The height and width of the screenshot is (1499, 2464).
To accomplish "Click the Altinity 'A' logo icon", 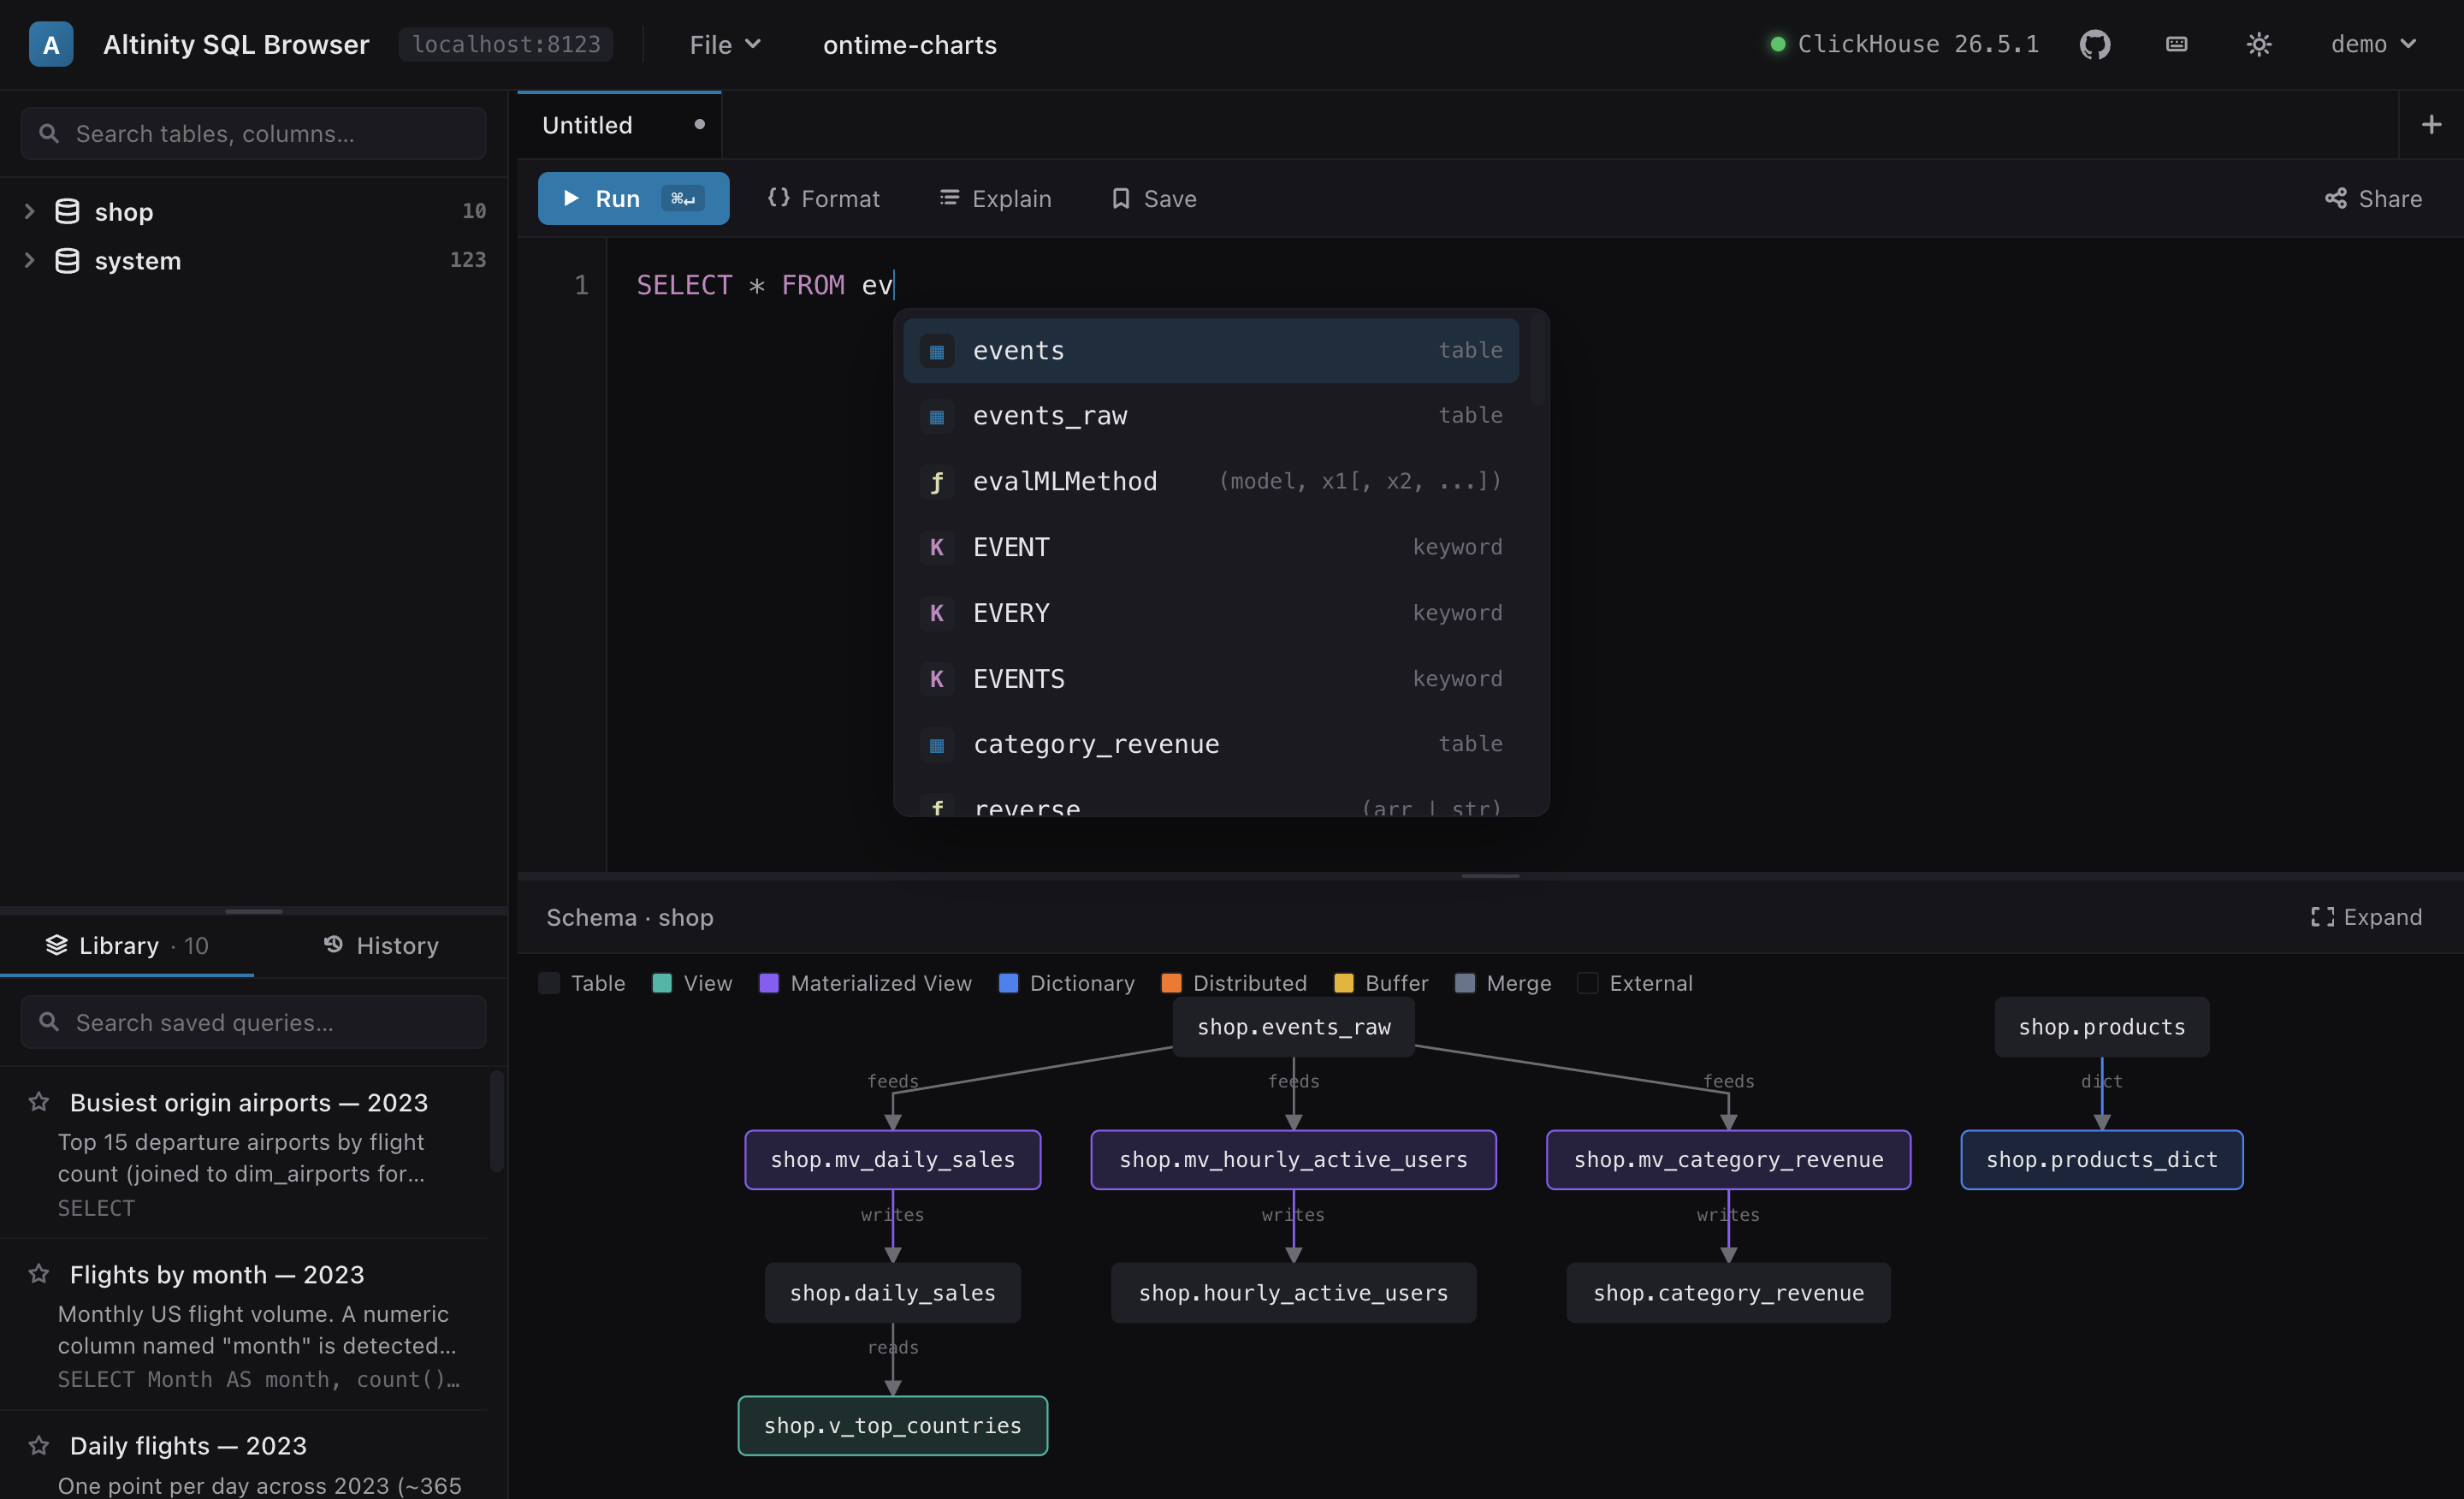I will 51,44.
